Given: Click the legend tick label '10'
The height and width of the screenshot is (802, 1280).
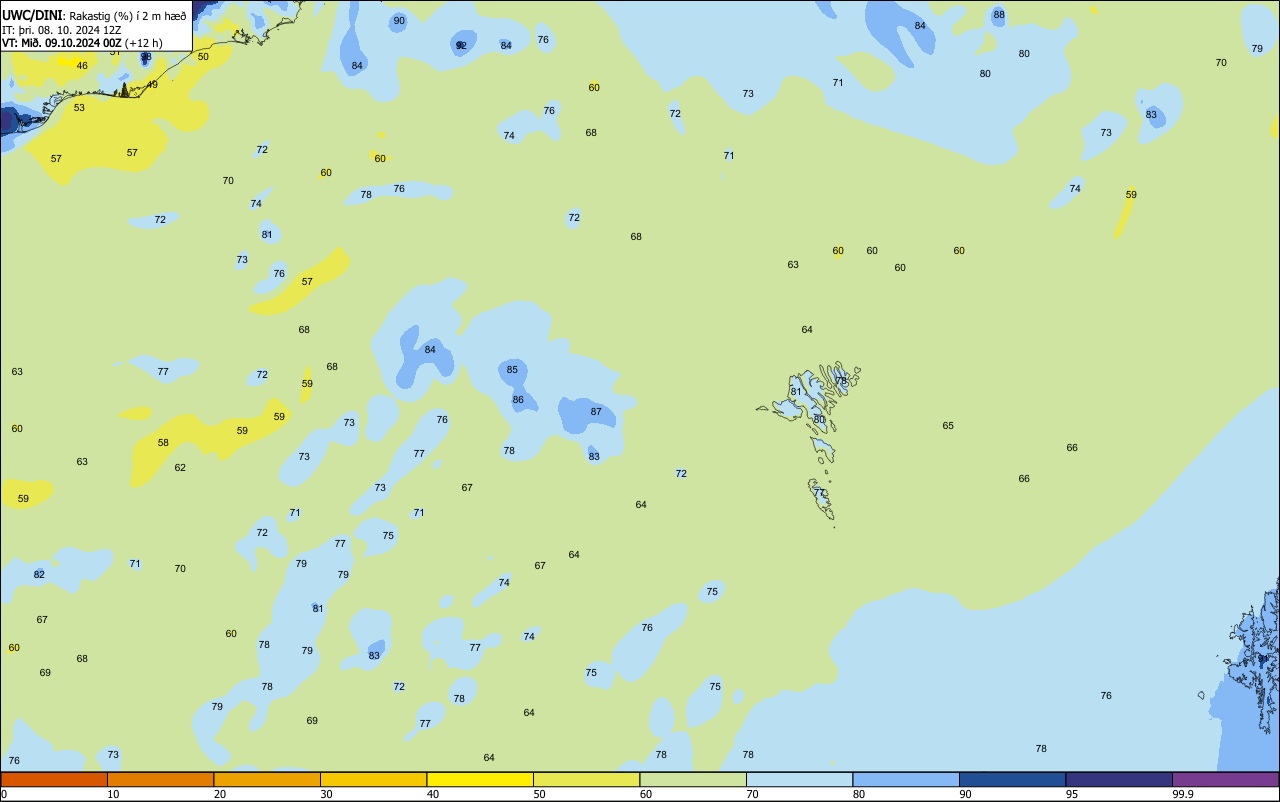Looking at the screenshot, I should click(113, 794).
